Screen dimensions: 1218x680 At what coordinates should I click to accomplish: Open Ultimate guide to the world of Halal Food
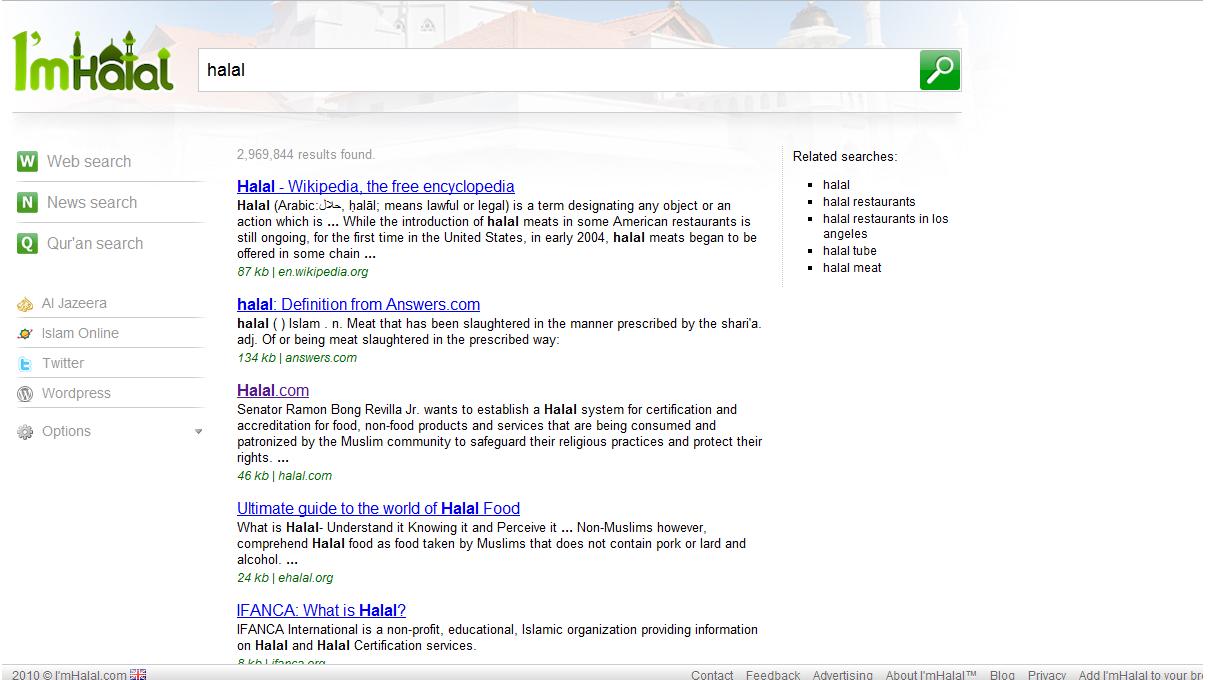click(378, 508)
